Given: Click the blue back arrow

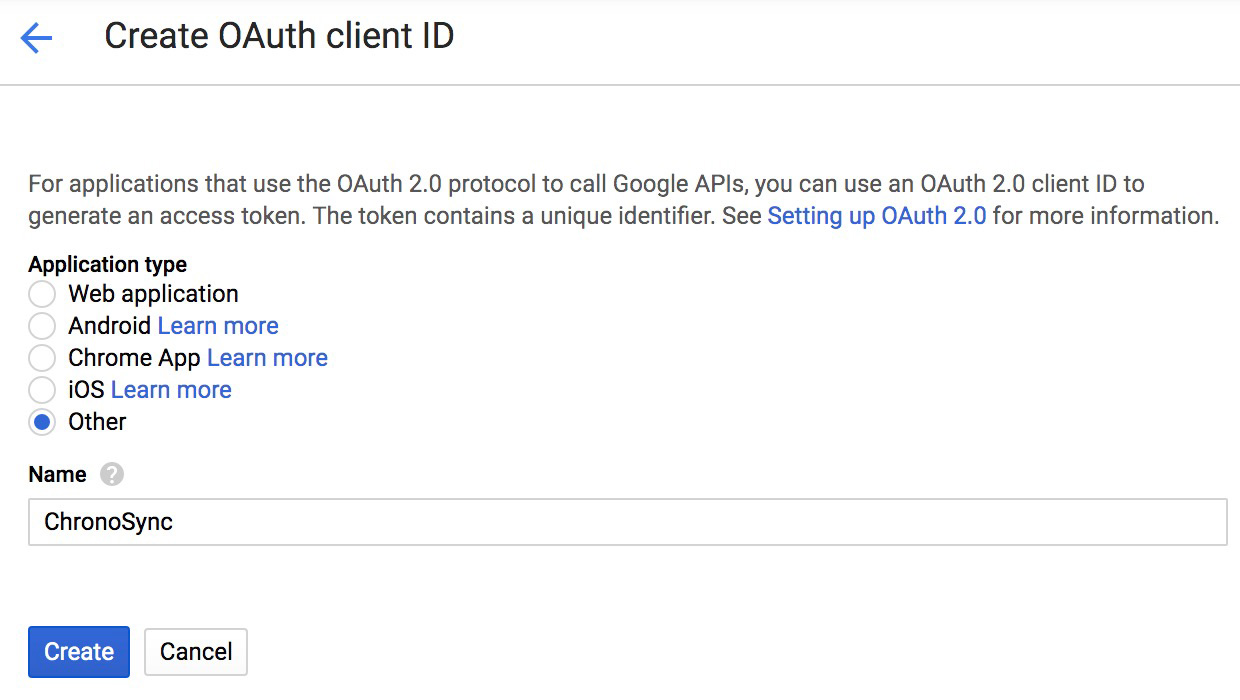Looking at the screenshot, I should coord(35,35).
